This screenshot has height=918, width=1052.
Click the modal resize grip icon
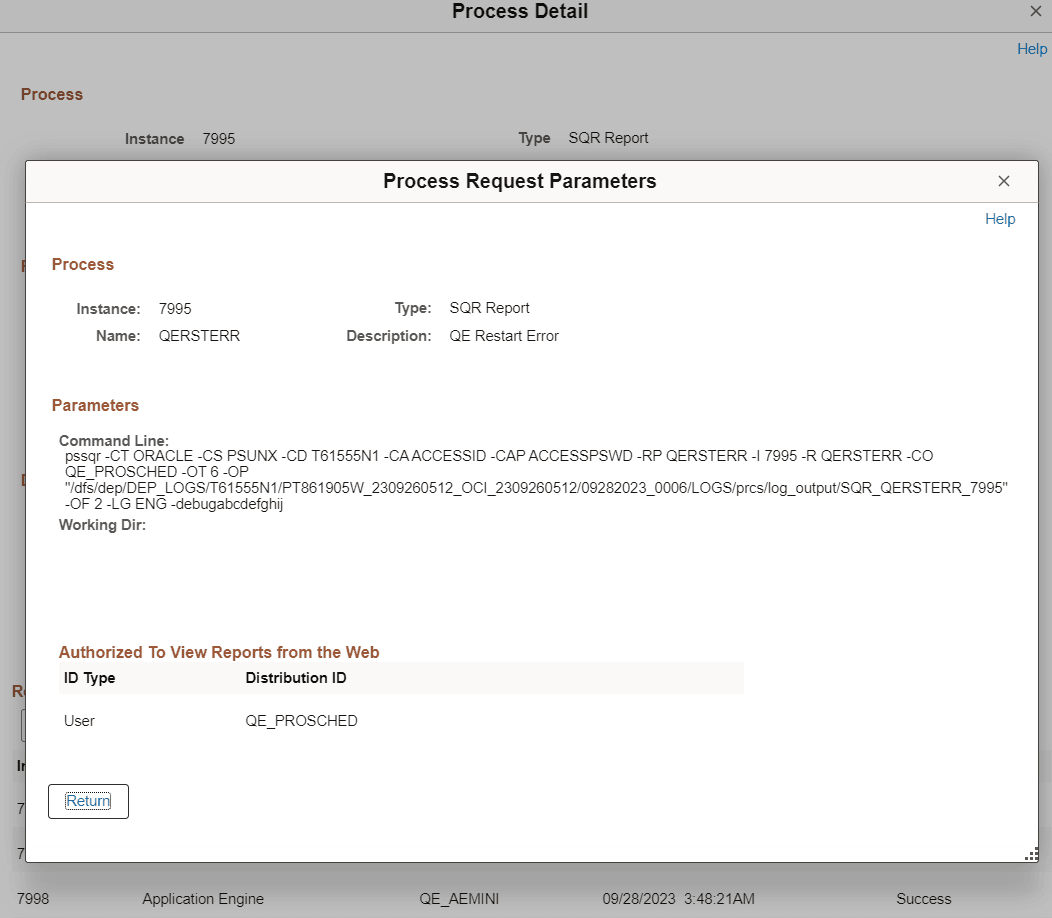pos(1031,854)
